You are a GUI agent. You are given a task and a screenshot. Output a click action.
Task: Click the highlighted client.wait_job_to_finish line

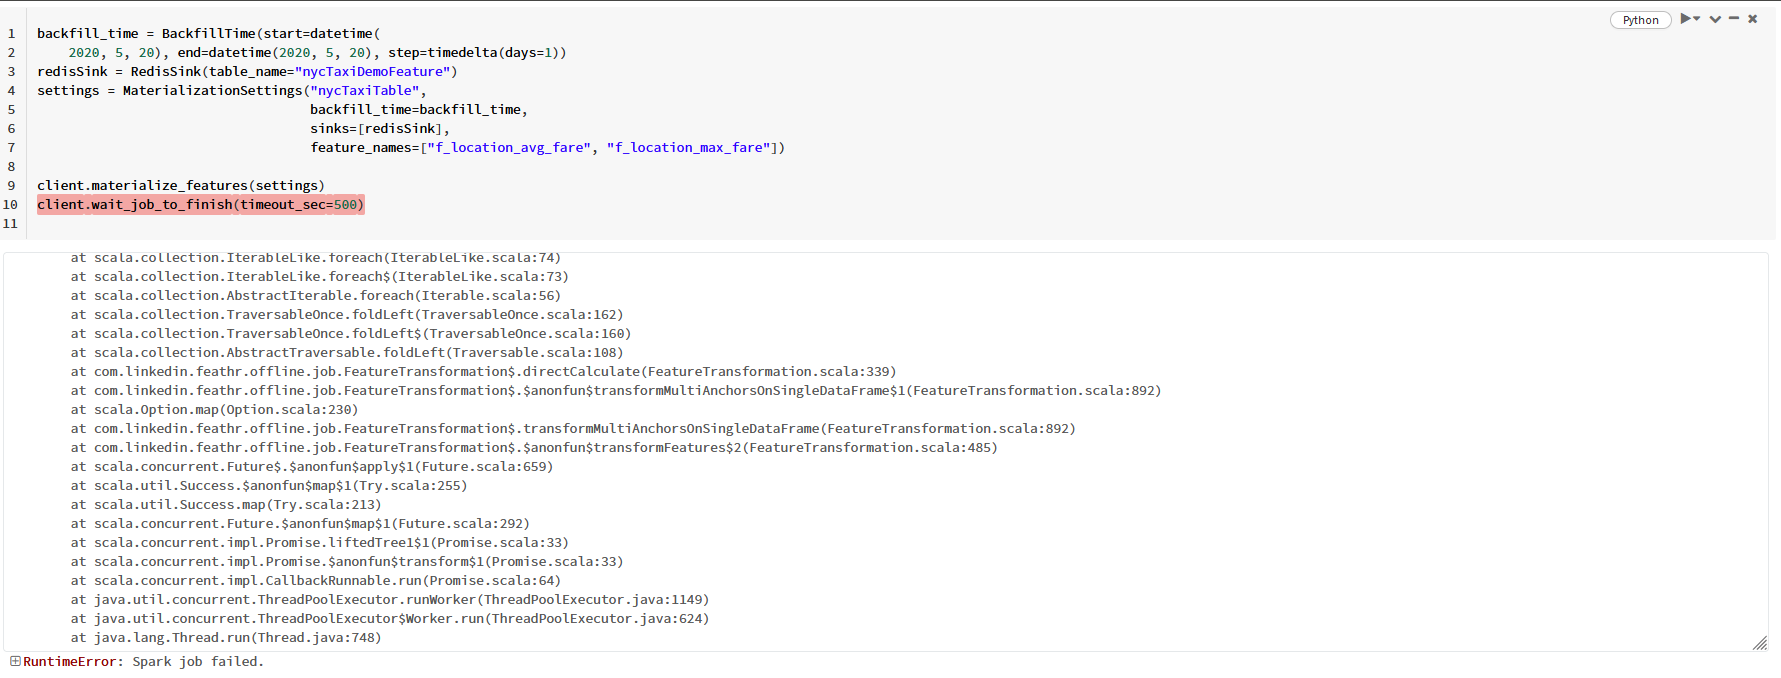(x=200, y=205)
